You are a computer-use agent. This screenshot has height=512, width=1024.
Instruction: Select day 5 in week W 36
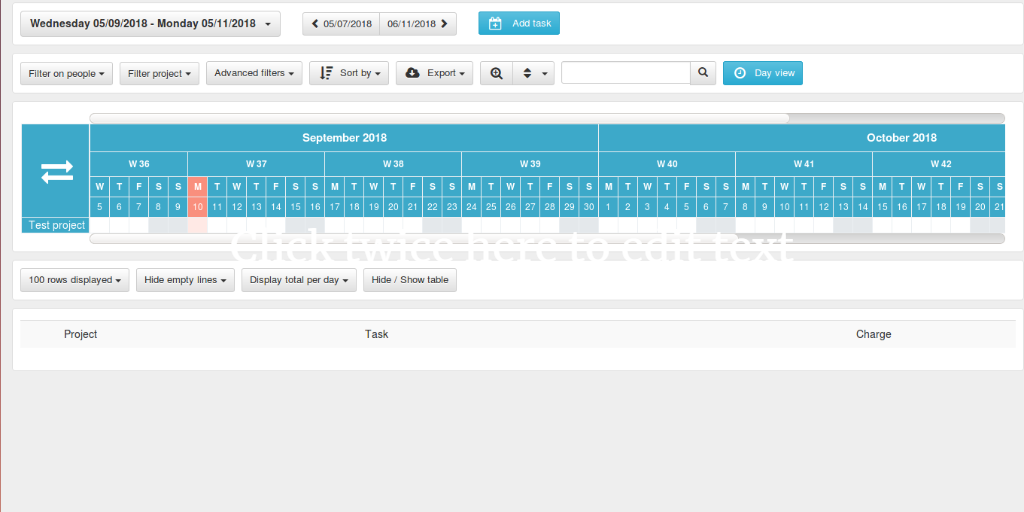pos(99,207)
